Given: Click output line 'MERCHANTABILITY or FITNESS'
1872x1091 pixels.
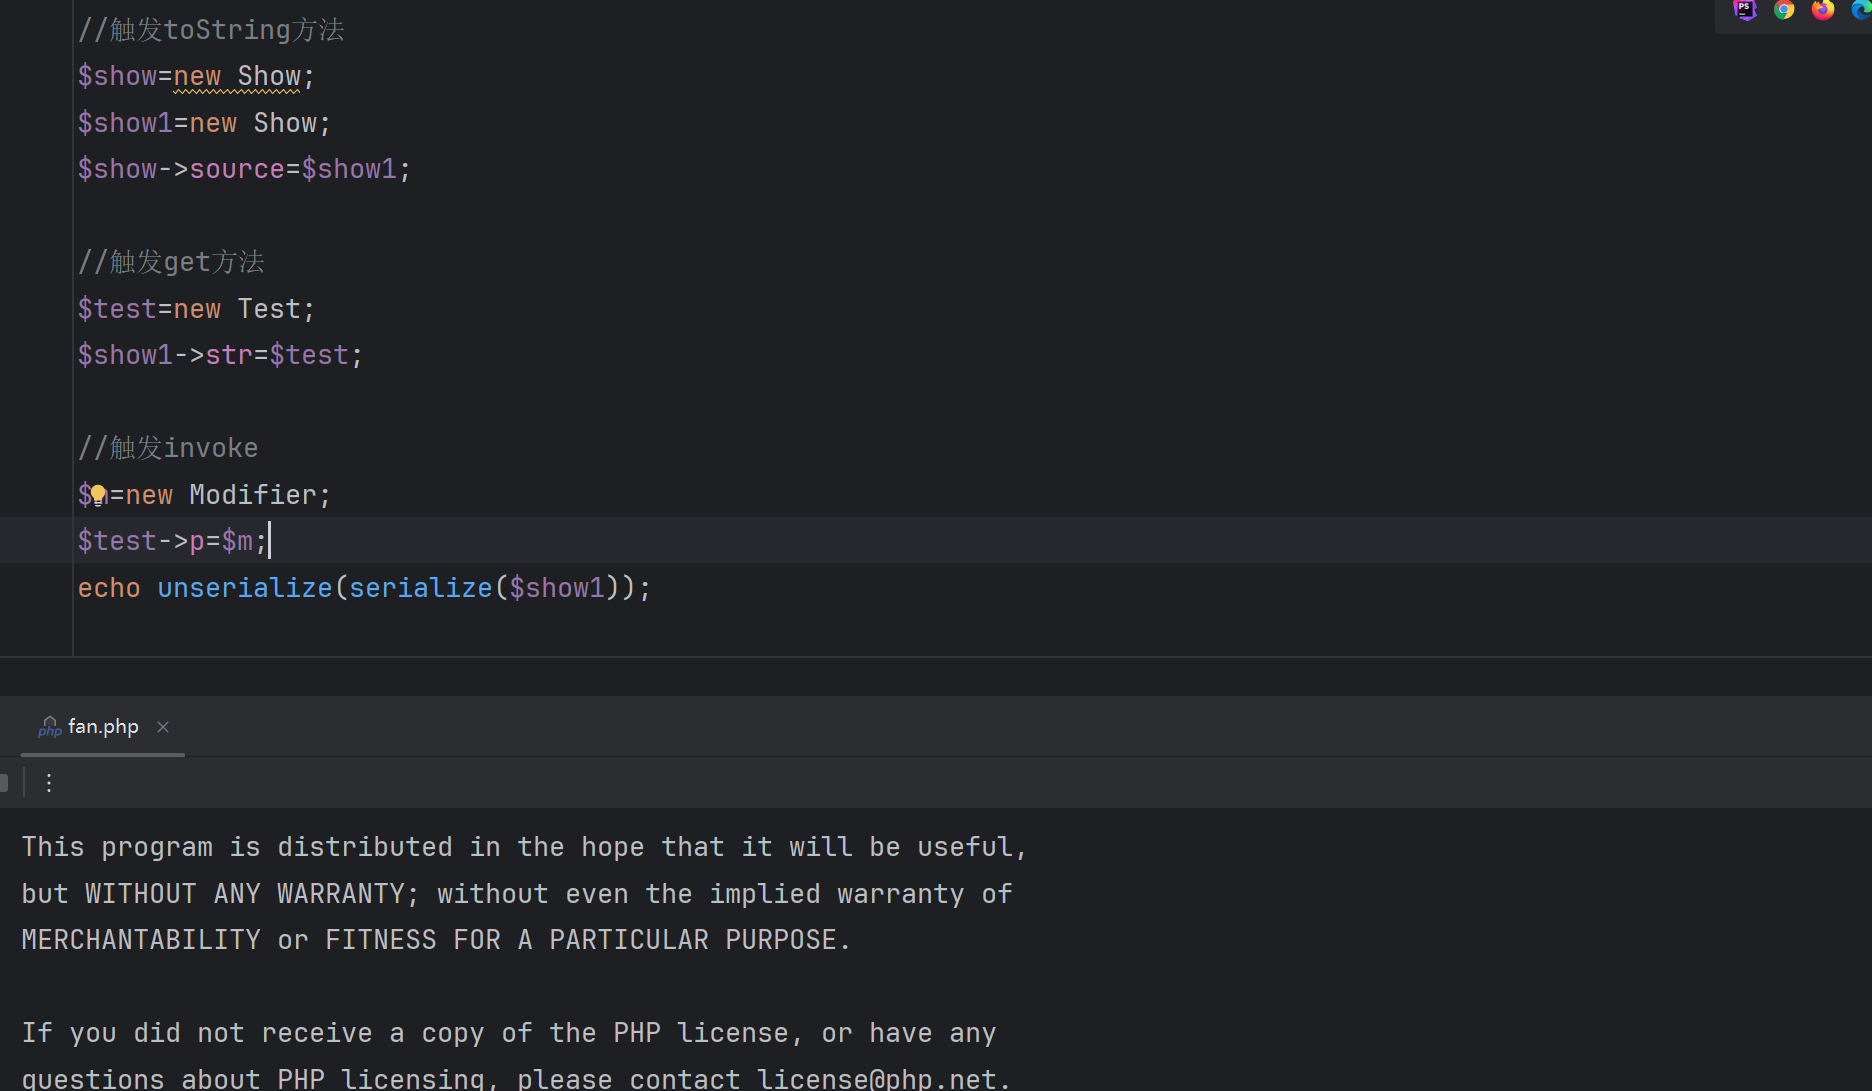Looking at the screenshot, I should (x=436, y=940).
